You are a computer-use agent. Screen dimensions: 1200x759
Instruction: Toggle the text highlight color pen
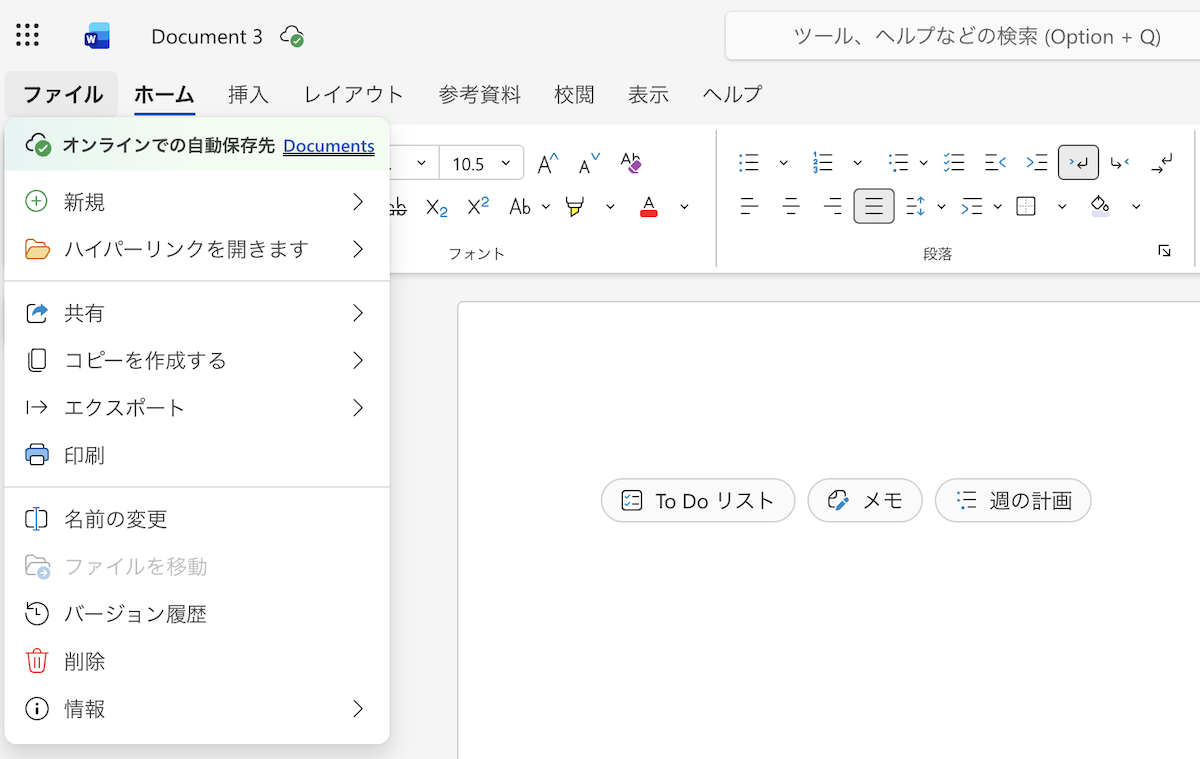click(x=574, y=207)
